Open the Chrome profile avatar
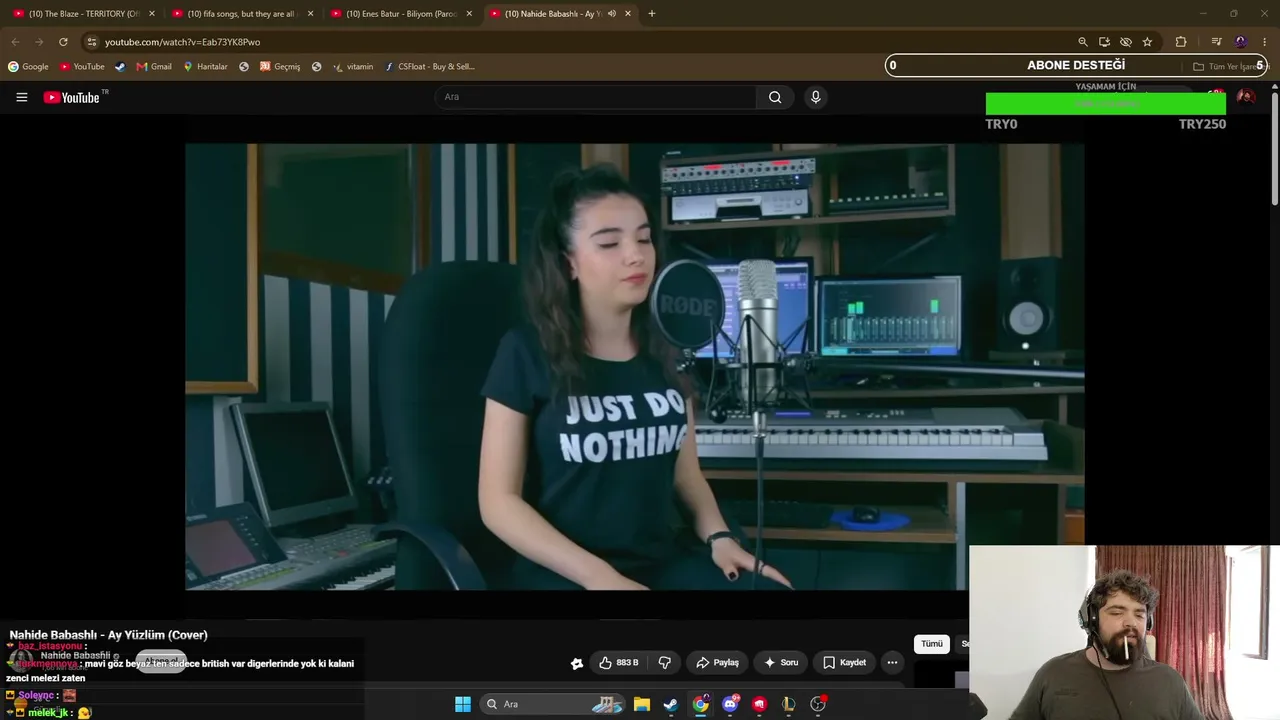 [1241, 42]
